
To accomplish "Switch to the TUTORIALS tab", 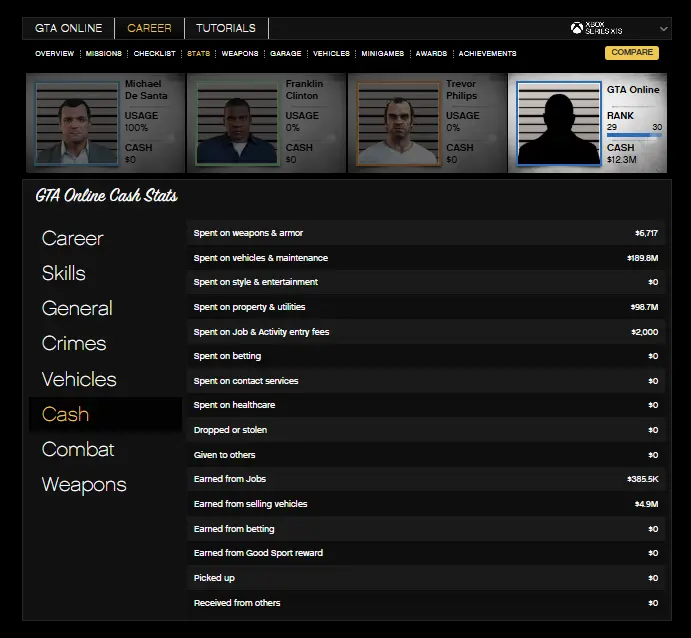I will click(x=225, y=28).
